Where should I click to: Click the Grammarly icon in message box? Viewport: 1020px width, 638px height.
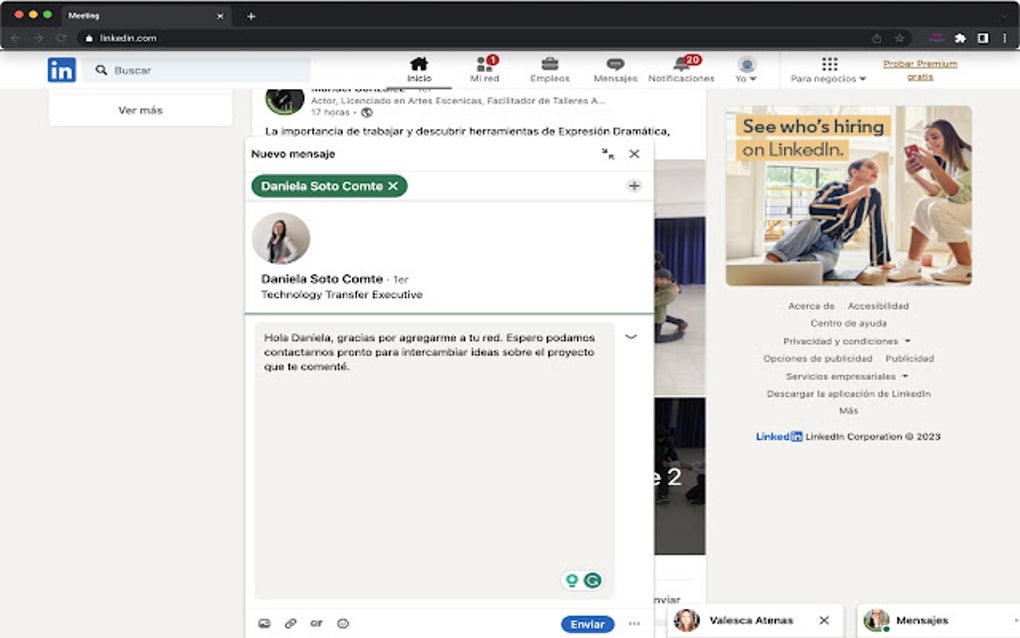[593, 580]
